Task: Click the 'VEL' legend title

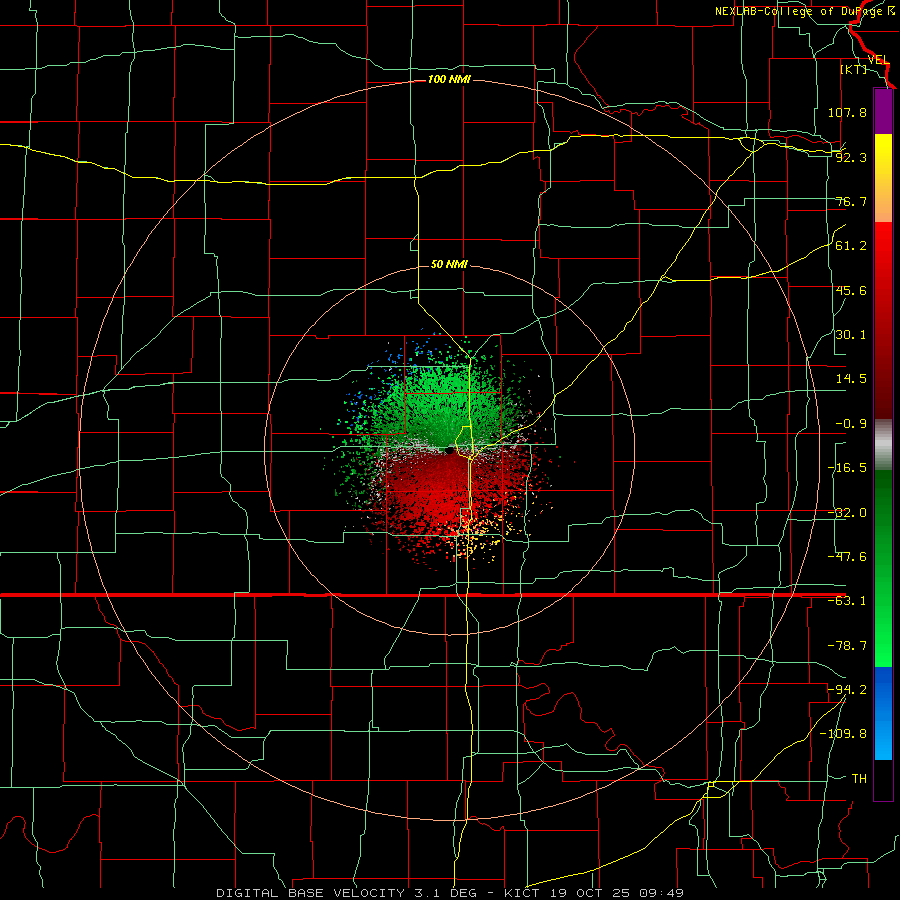Action: [x=878, y=60]
